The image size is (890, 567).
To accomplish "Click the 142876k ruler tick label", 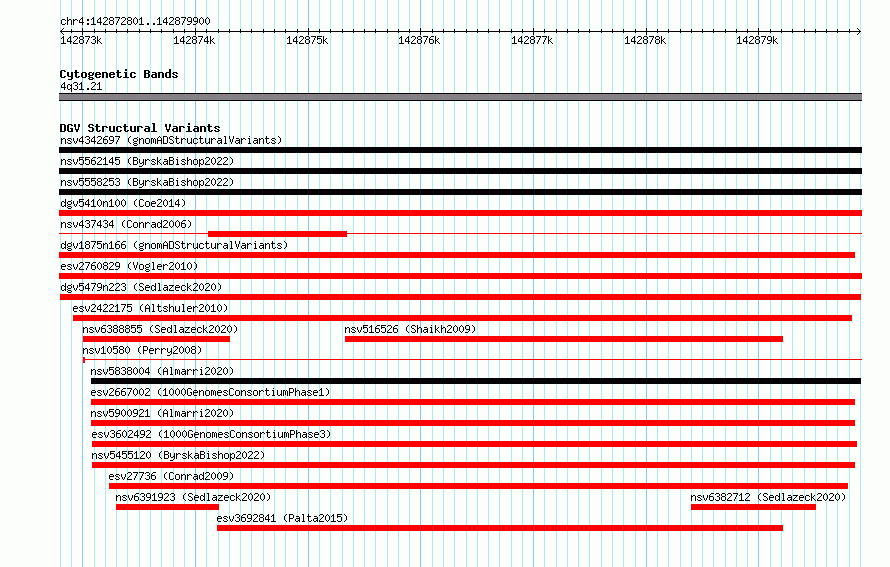I will coord(419,40).
